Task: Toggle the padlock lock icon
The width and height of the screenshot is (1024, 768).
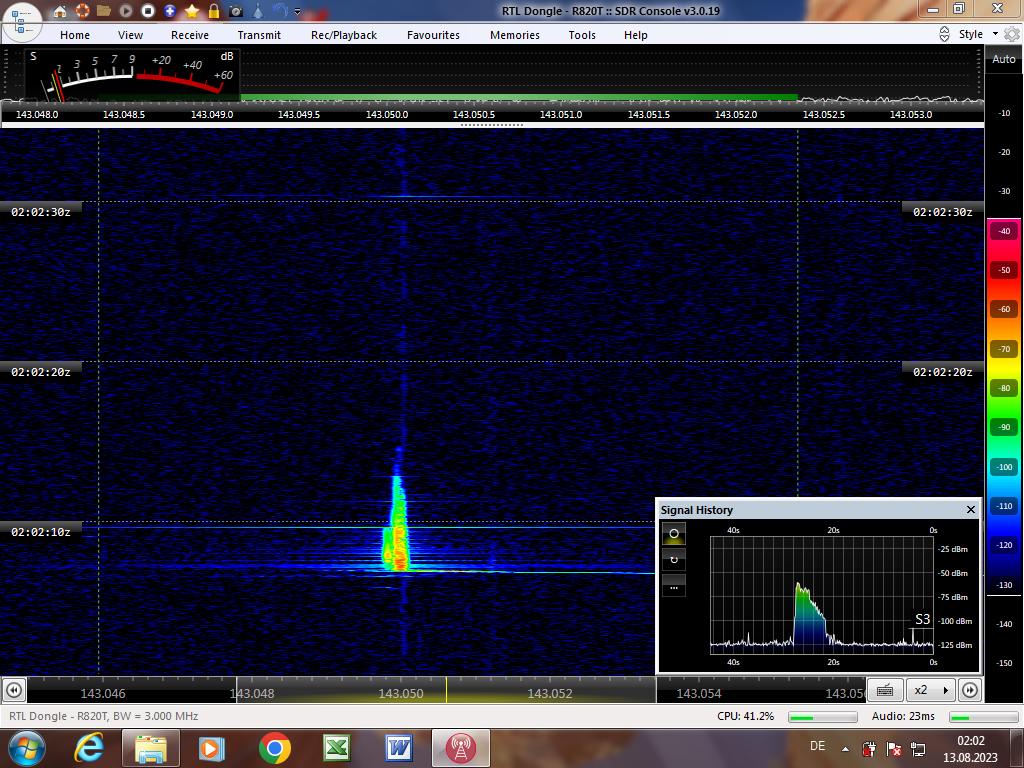Action: 214,11
